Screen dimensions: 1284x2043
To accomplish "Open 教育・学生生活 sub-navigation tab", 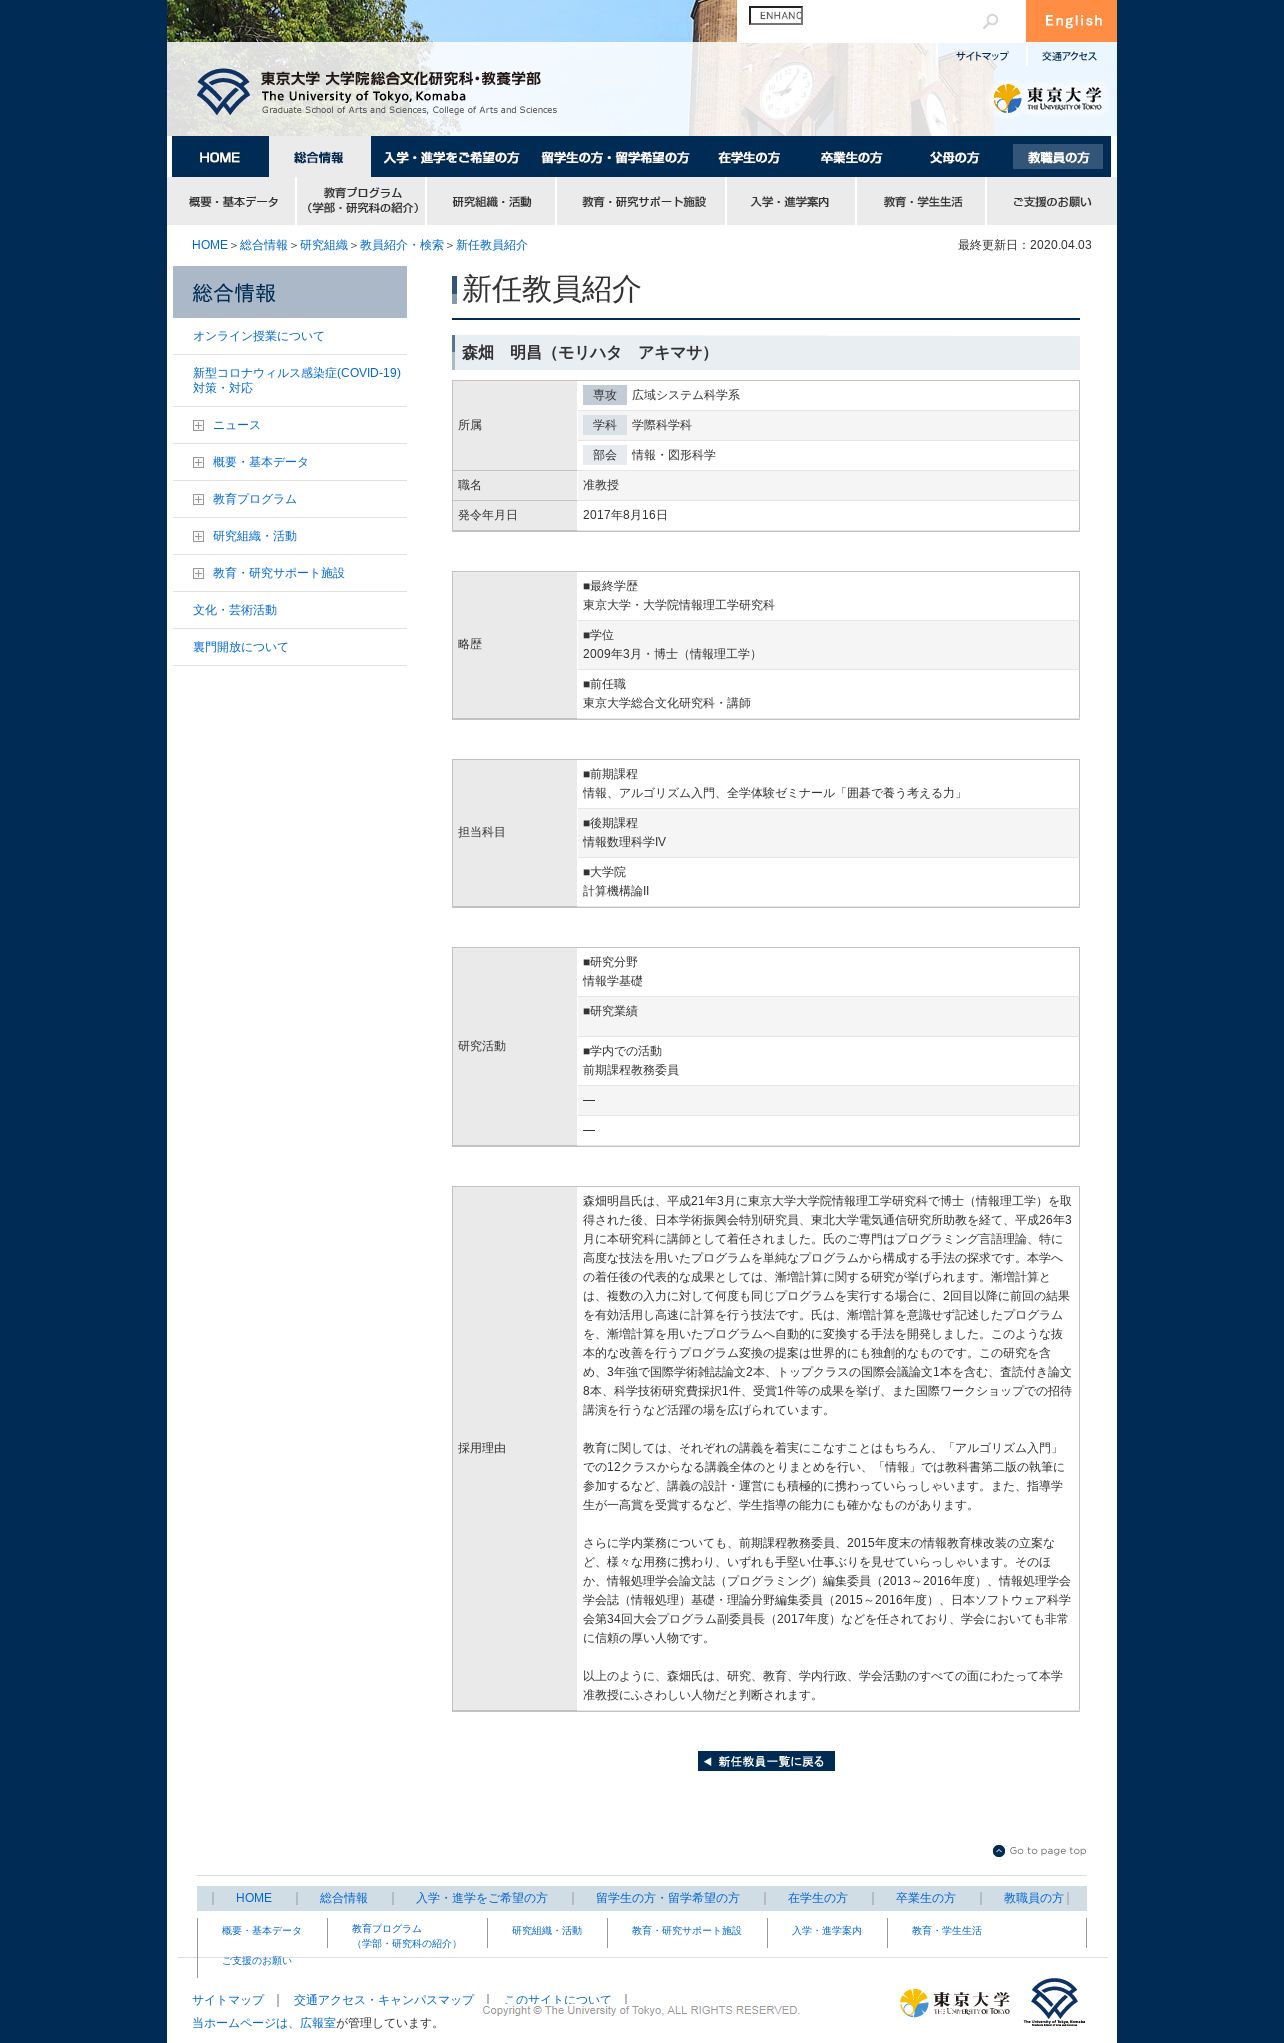I will [922, 201].
